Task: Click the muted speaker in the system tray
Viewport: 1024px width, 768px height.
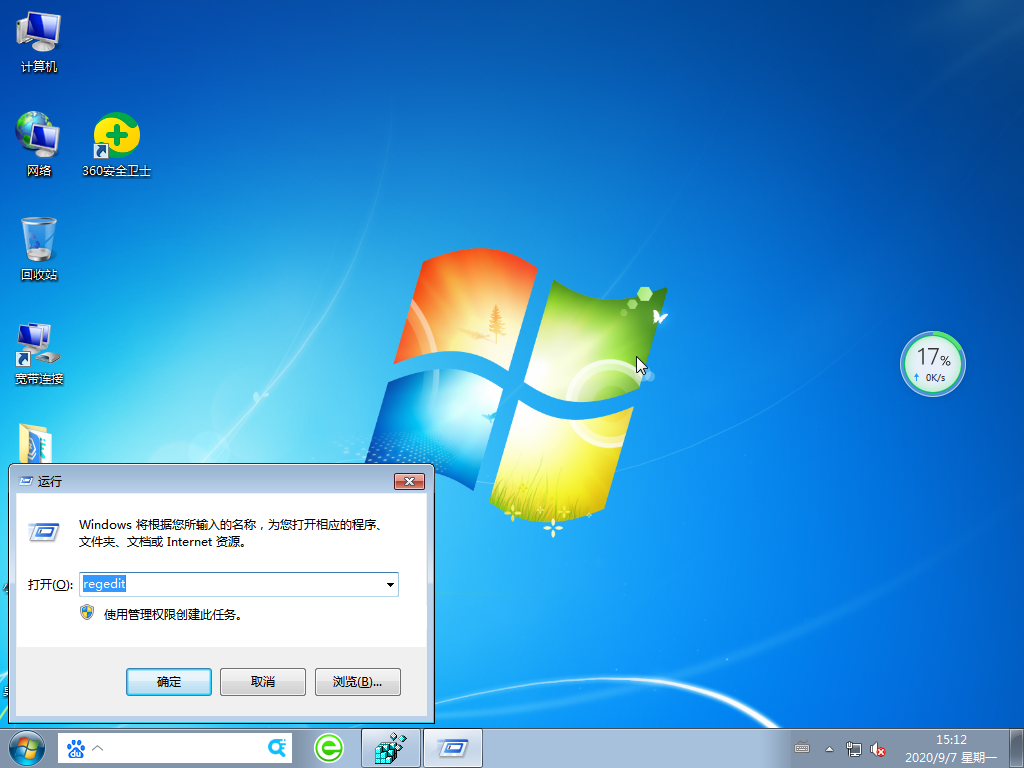Action: [x=878, y=749]
